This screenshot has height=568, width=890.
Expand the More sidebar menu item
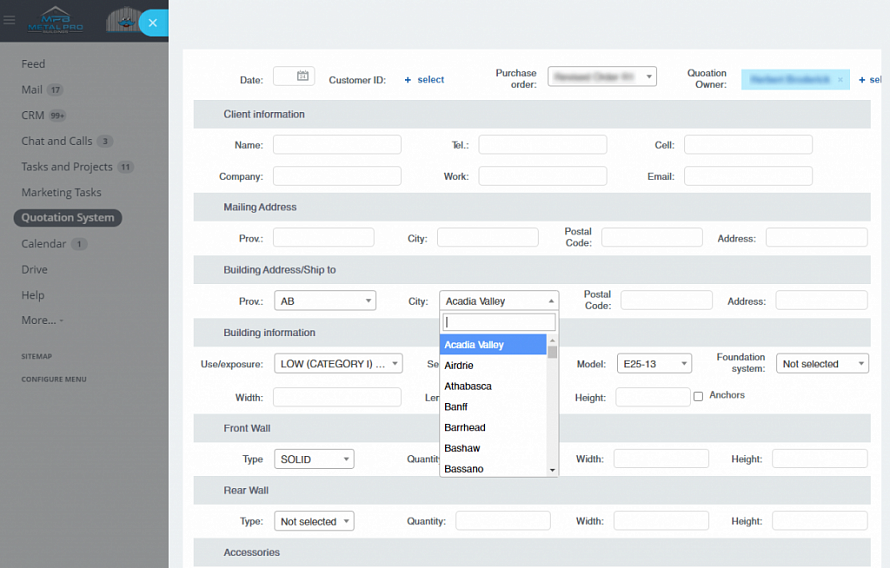(x=42, y=321)
